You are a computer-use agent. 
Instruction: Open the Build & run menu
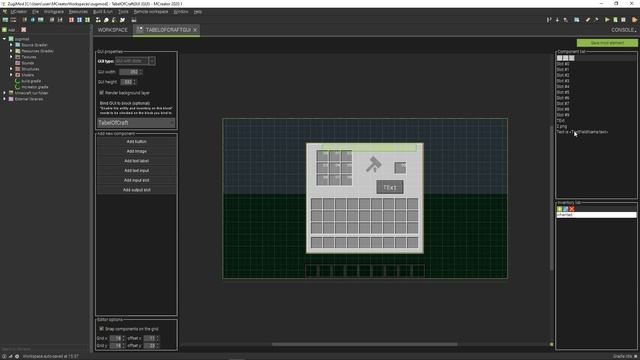pos(103,12)
